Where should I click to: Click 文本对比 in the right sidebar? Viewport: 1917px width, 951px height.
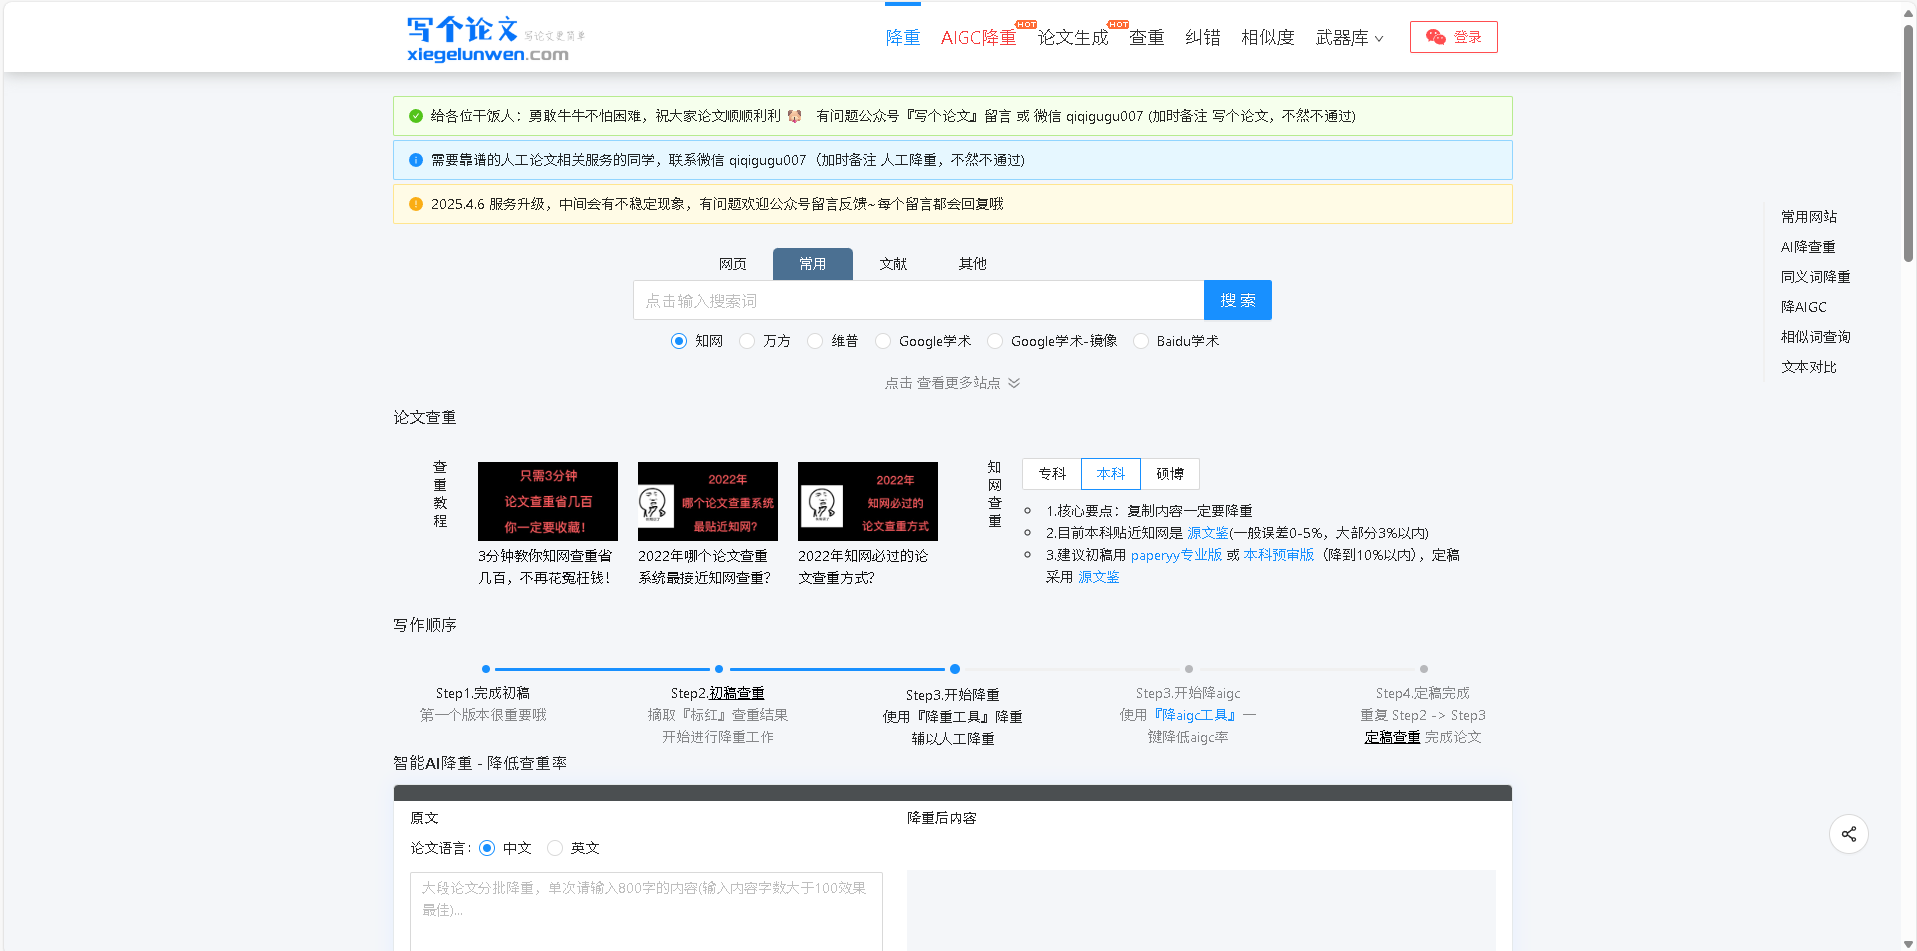pos(1809,366)
